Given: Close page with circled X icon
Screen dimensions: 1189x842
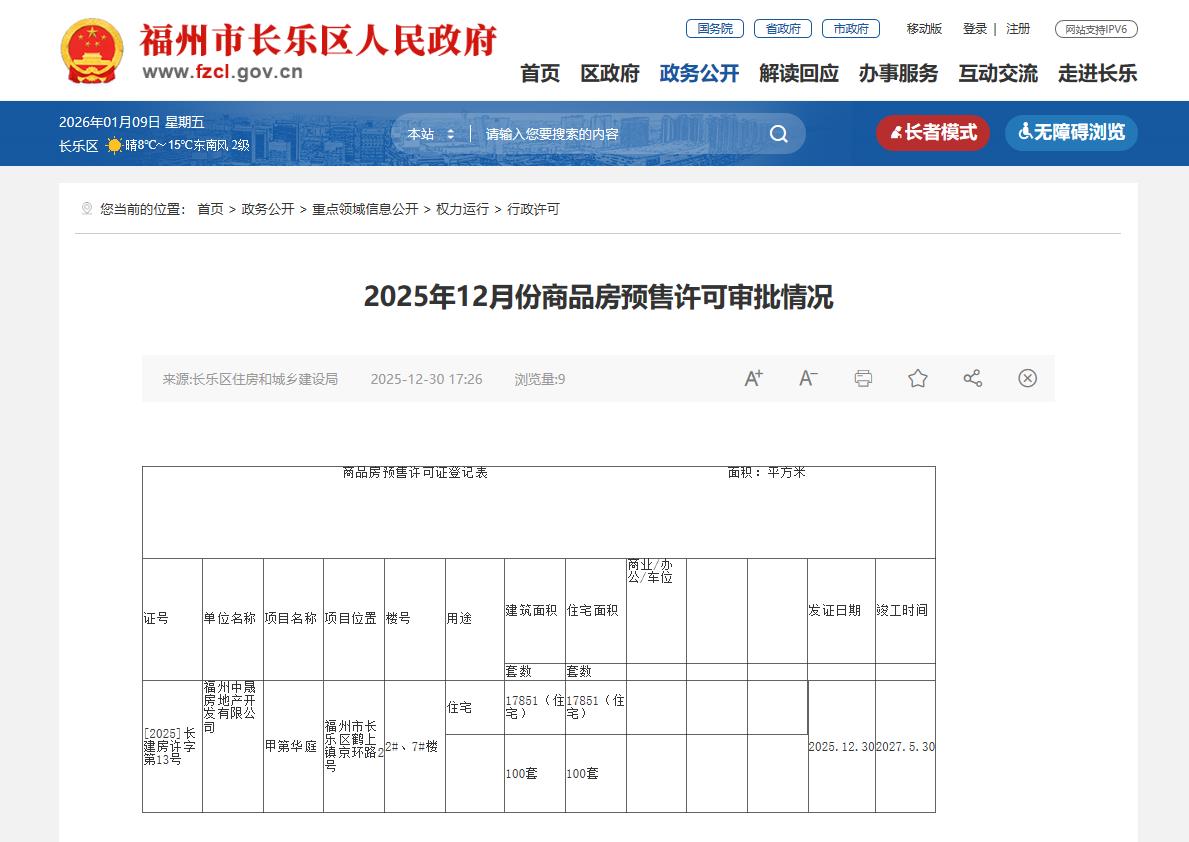Looking at the screenshot, I should click(1027, 378).
